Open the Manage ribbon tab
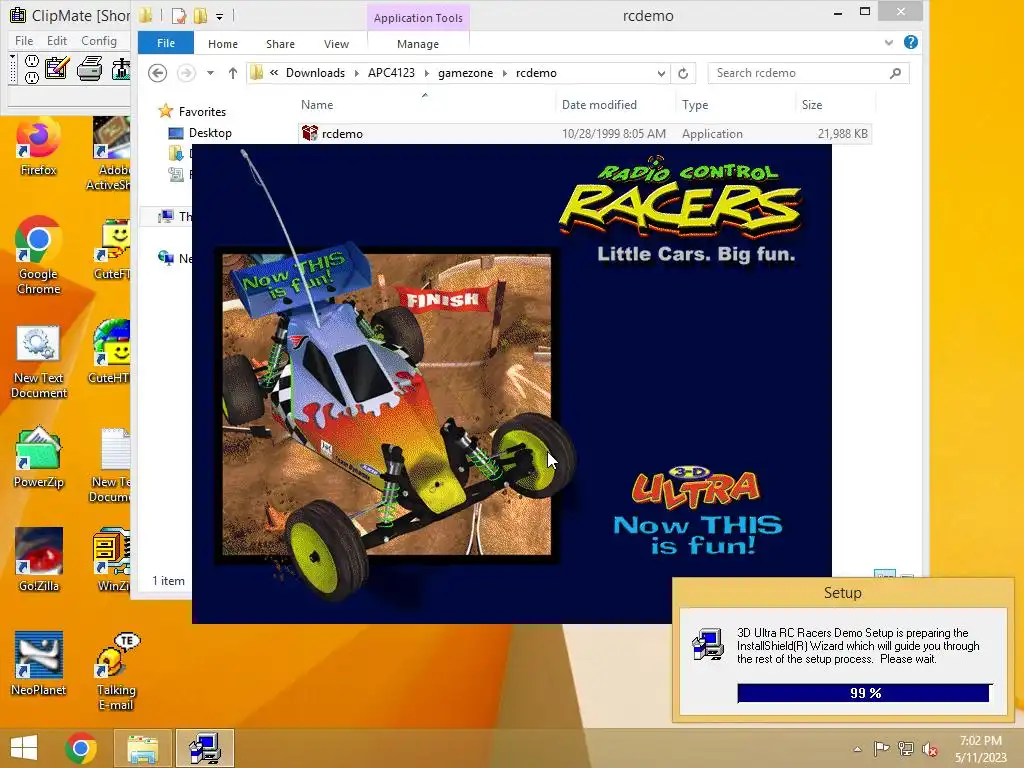Image resolution: width=1024 pixels, height=768 pixels. [x=418, y=44]
